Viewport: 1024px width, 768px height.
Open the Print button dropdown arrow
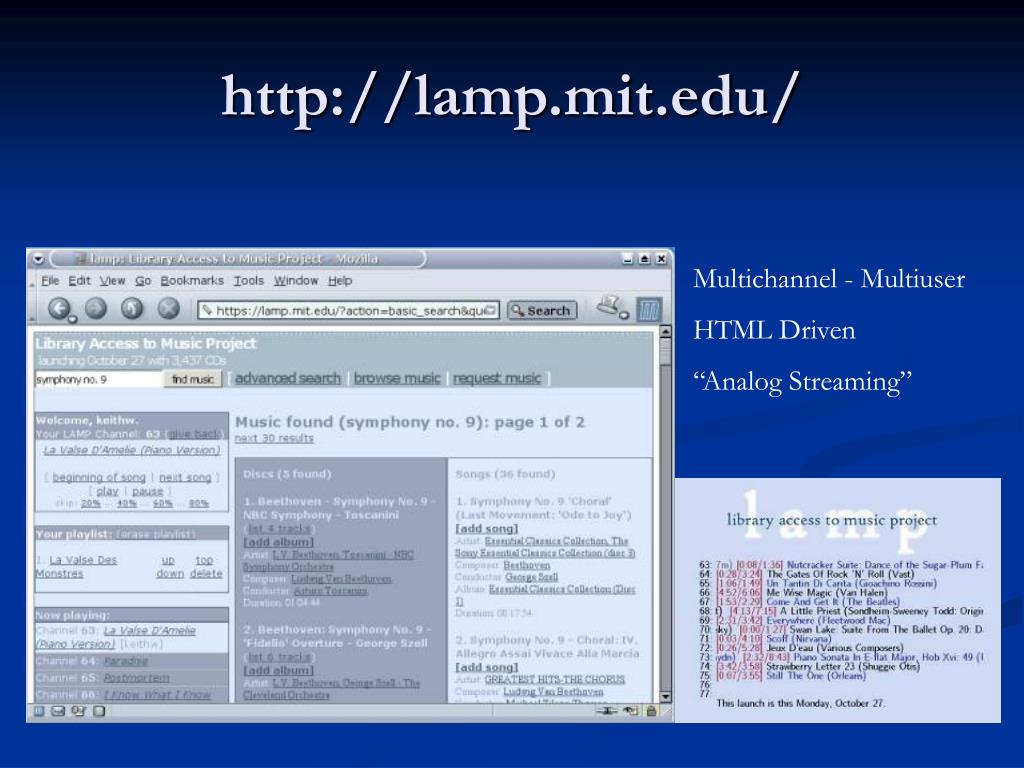click(624, 315)
